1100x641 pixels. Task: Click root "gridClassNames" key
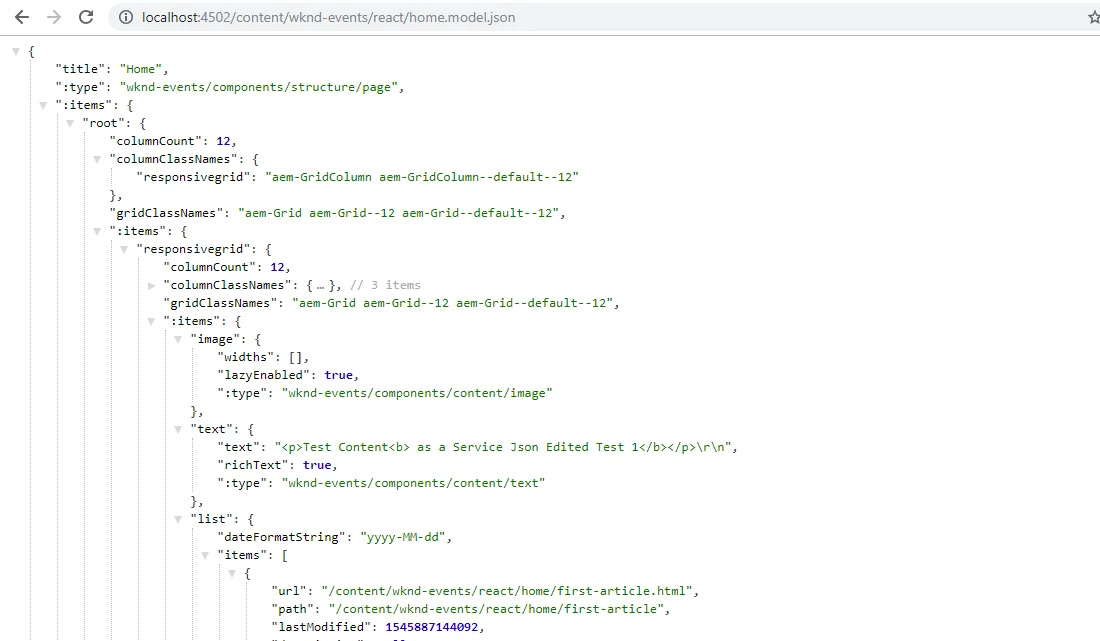pos(166,212)
